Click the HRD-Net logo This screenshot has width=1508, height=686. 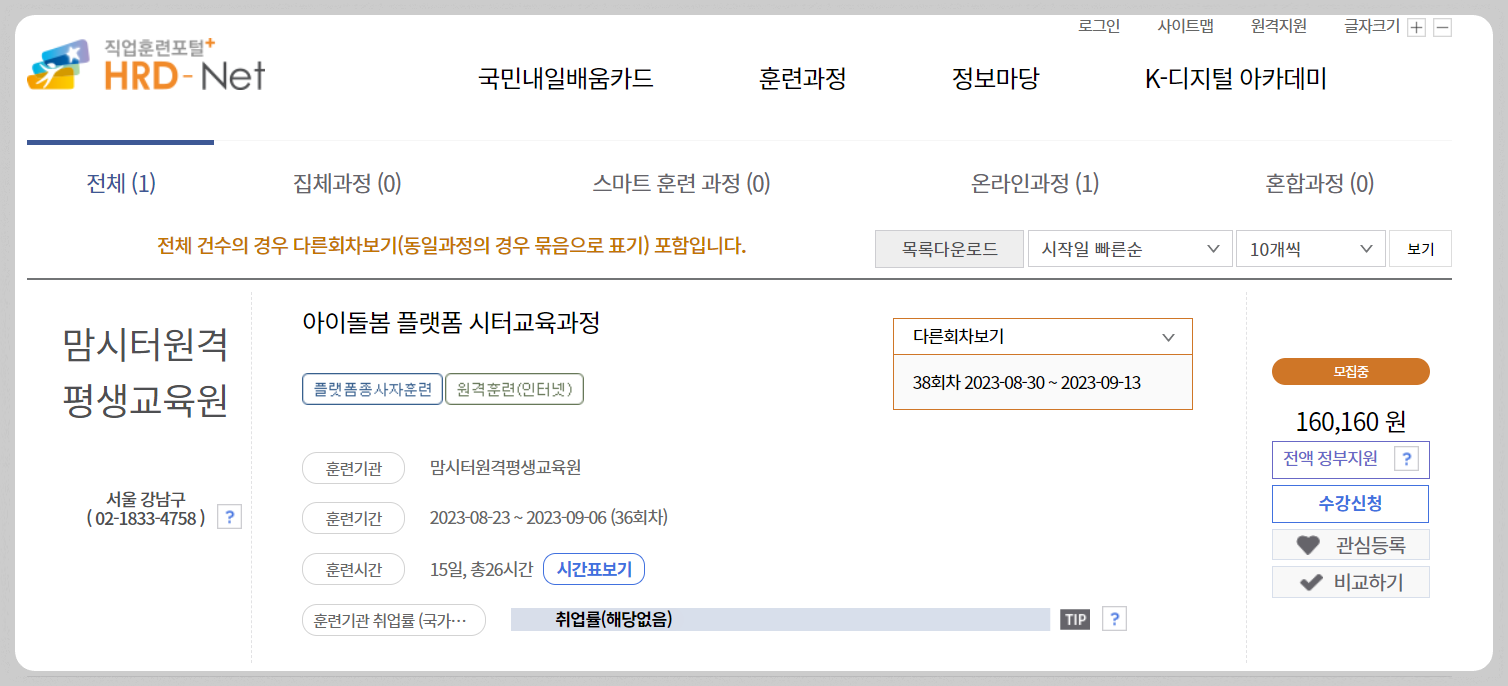click(x=145, y=66)
